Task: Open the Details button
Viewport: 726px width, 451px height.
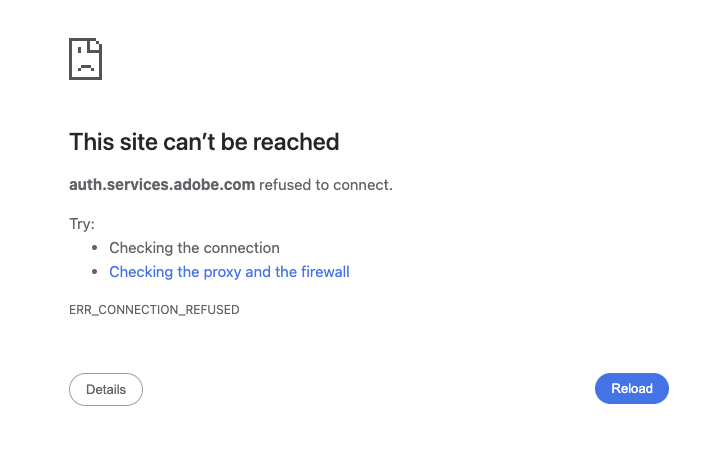Action: [x=106, y=389]
